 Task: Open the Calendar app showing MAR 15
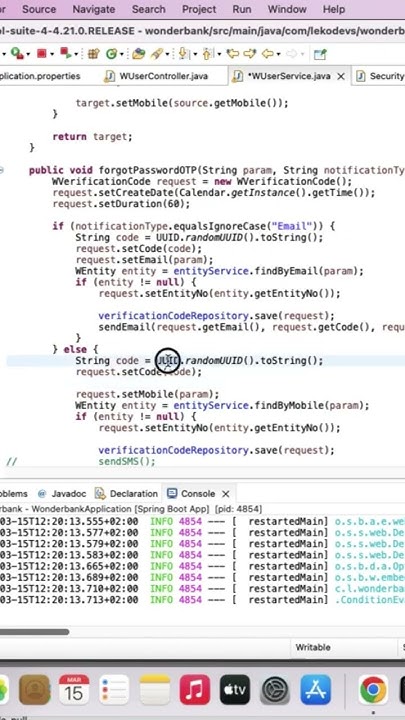(74, 689)
